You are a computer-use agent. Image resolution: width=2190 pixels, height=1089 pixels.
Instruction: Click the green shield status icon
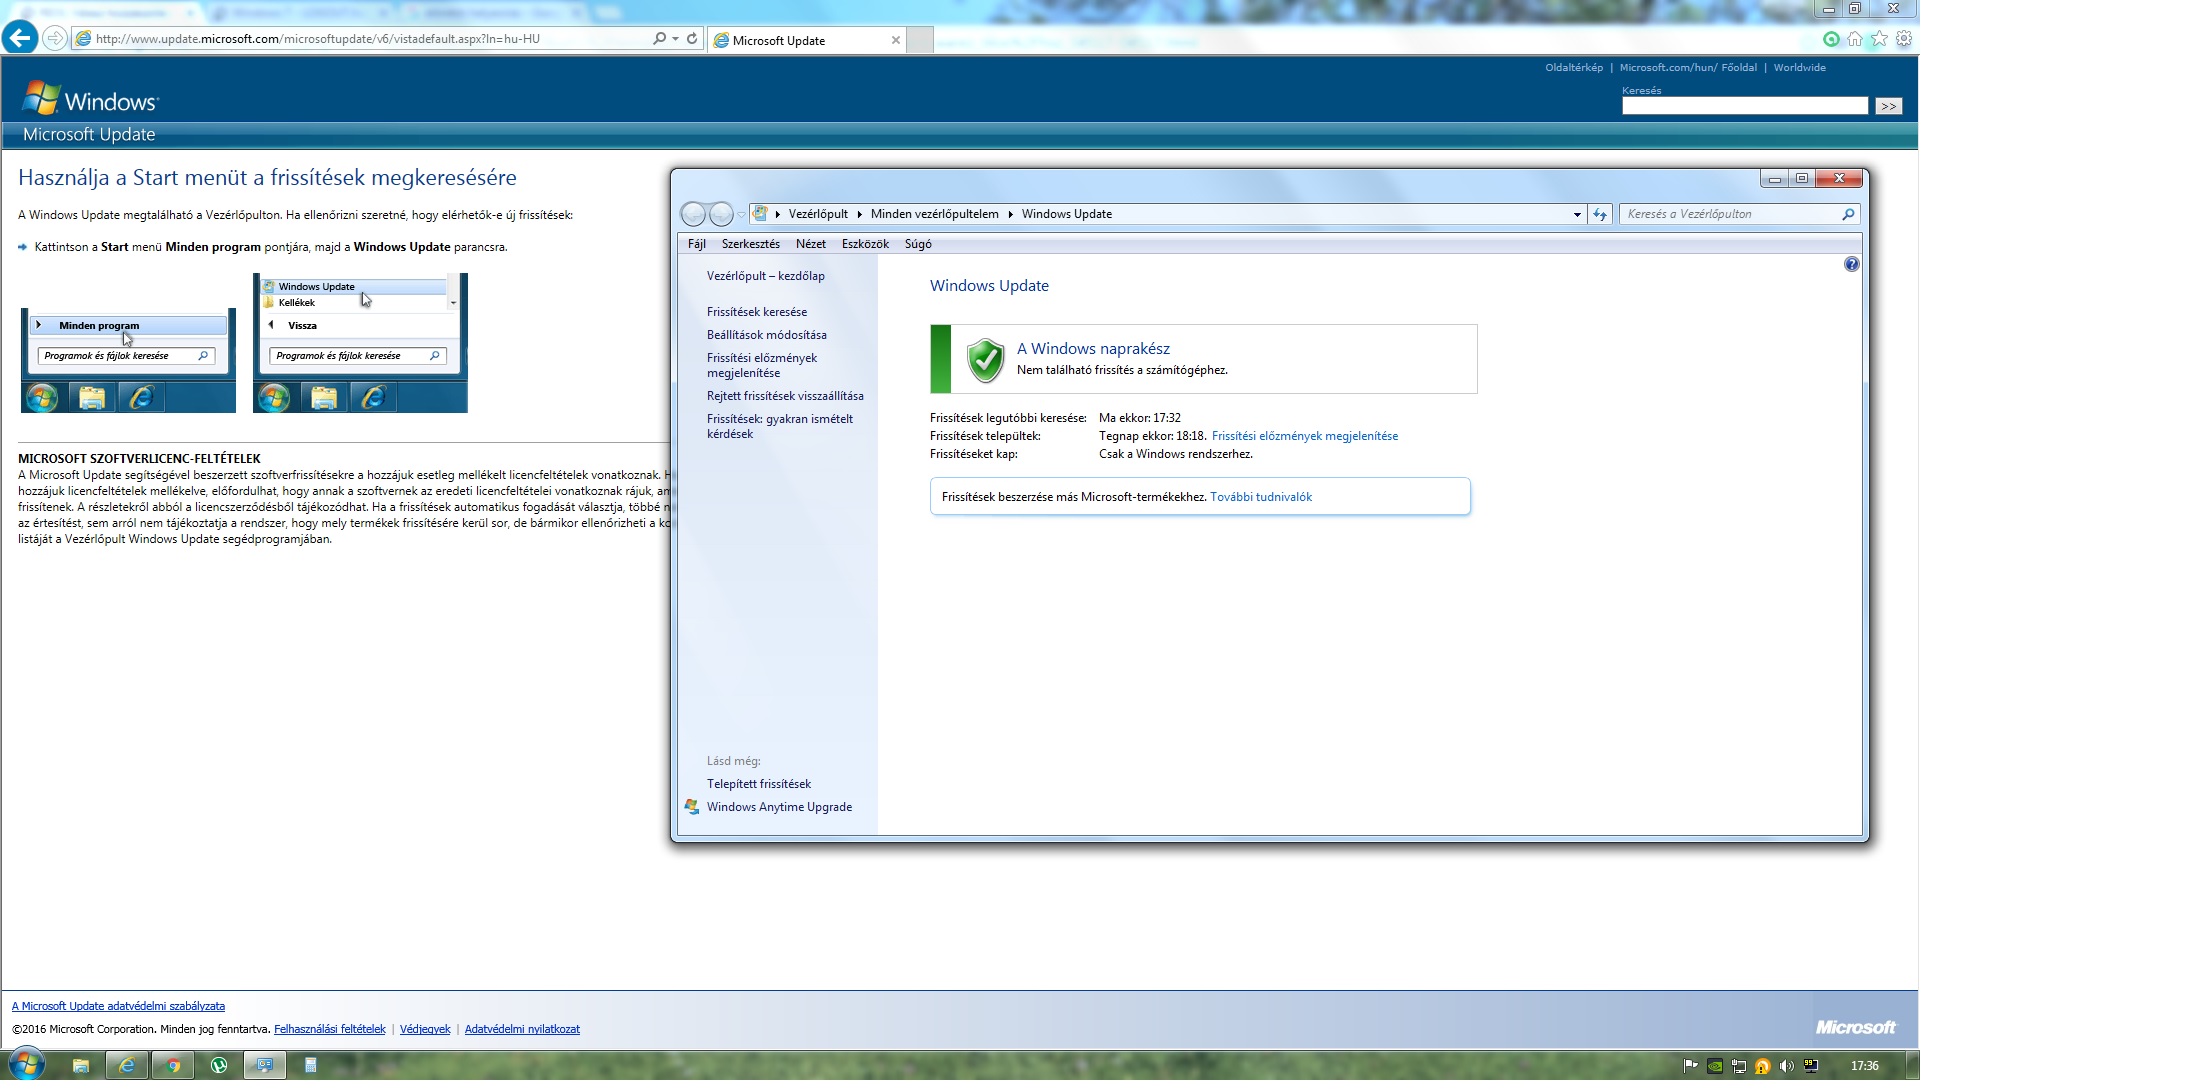pos(985,360)
